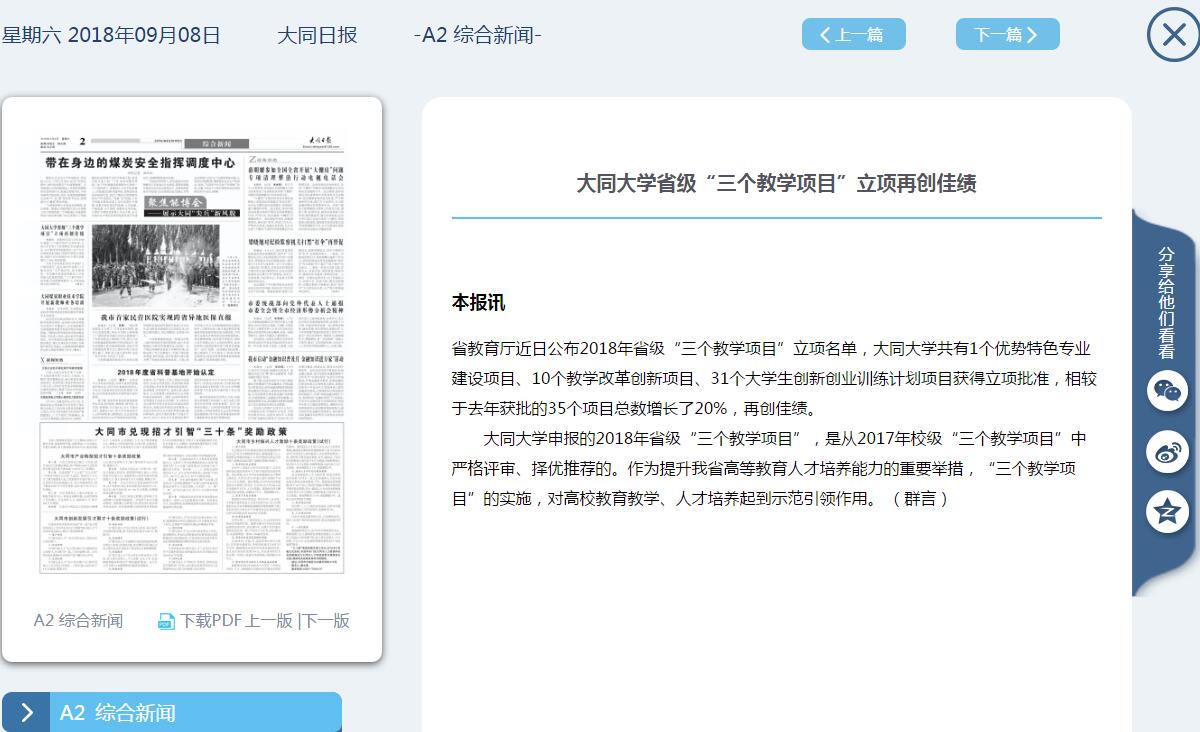Click the A2 综合新闻 label under thumbnail
The height and width of the screenshot is (732, 1200).
tap(78, 620)
